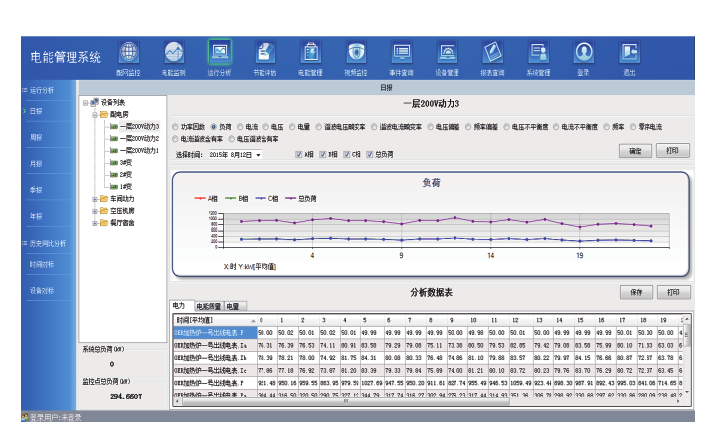Select the 电流 radio button

coord(242,127)
